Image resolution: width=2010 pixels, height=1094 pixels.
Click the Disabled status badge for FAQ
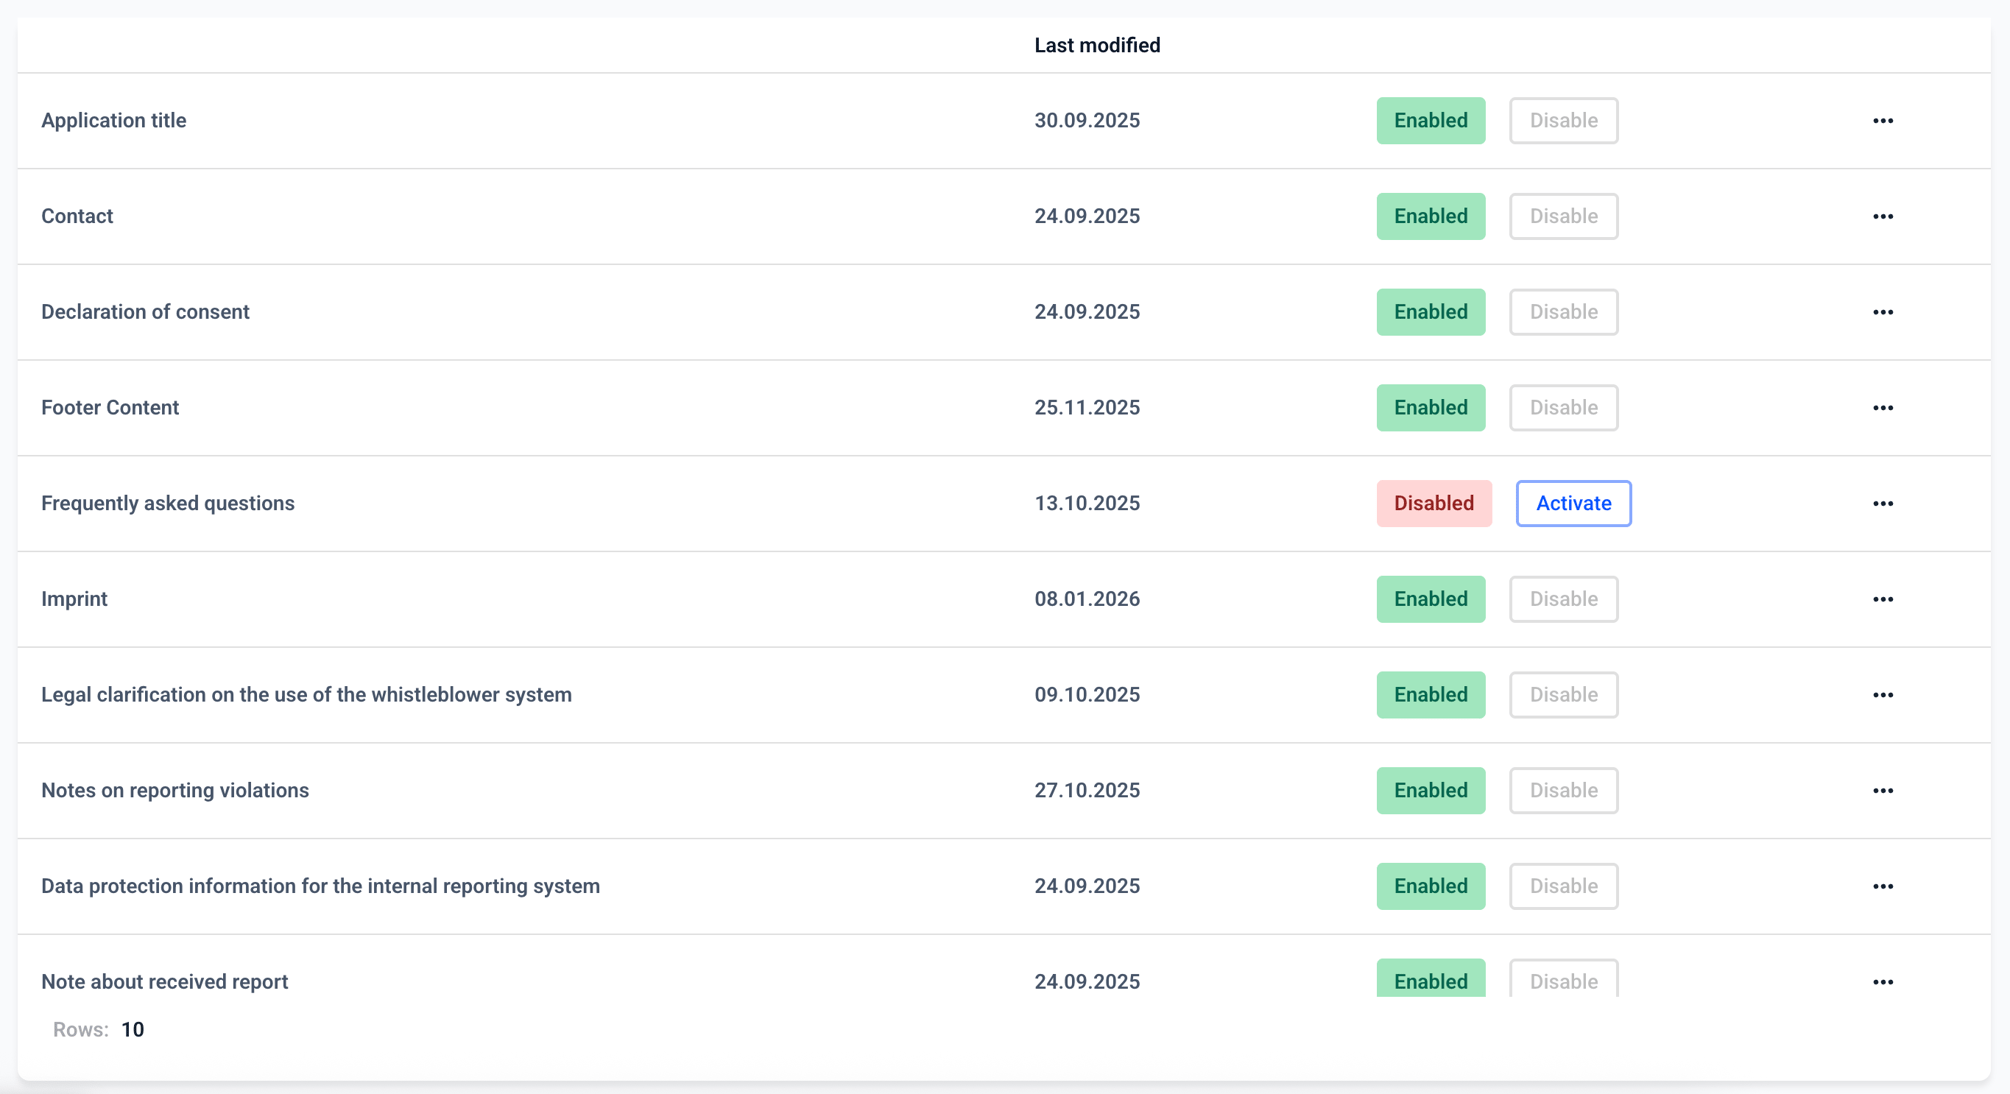[x=1434, y=503]
